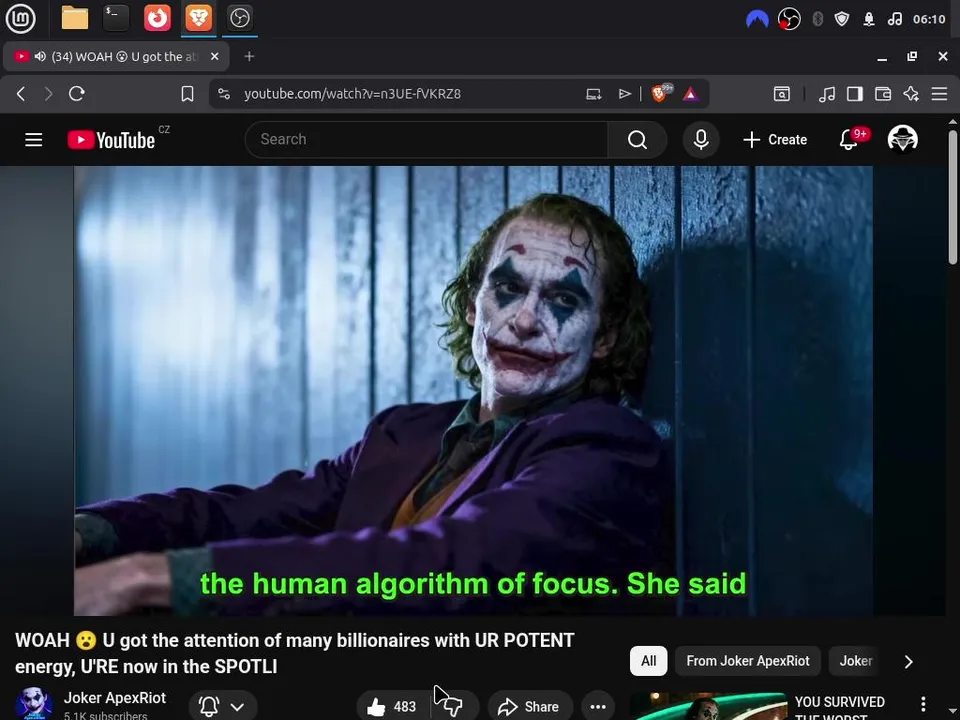Click the Joker video player
Viewport: 960px width, 720px height.
pyautogui.click(x=473, y=391)
